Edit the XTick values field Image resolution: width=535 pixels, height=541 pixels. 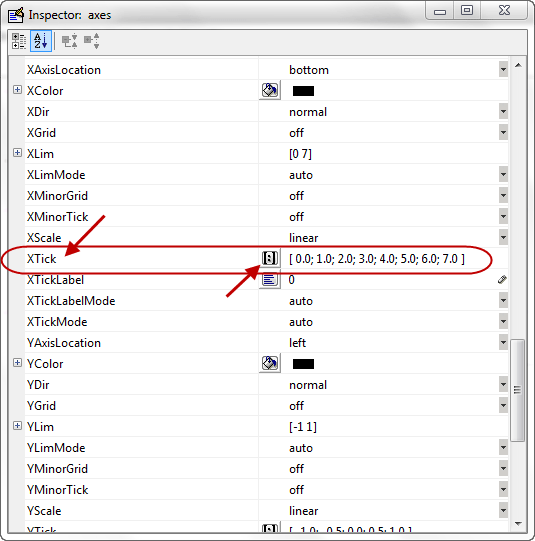tap(377, 258)
